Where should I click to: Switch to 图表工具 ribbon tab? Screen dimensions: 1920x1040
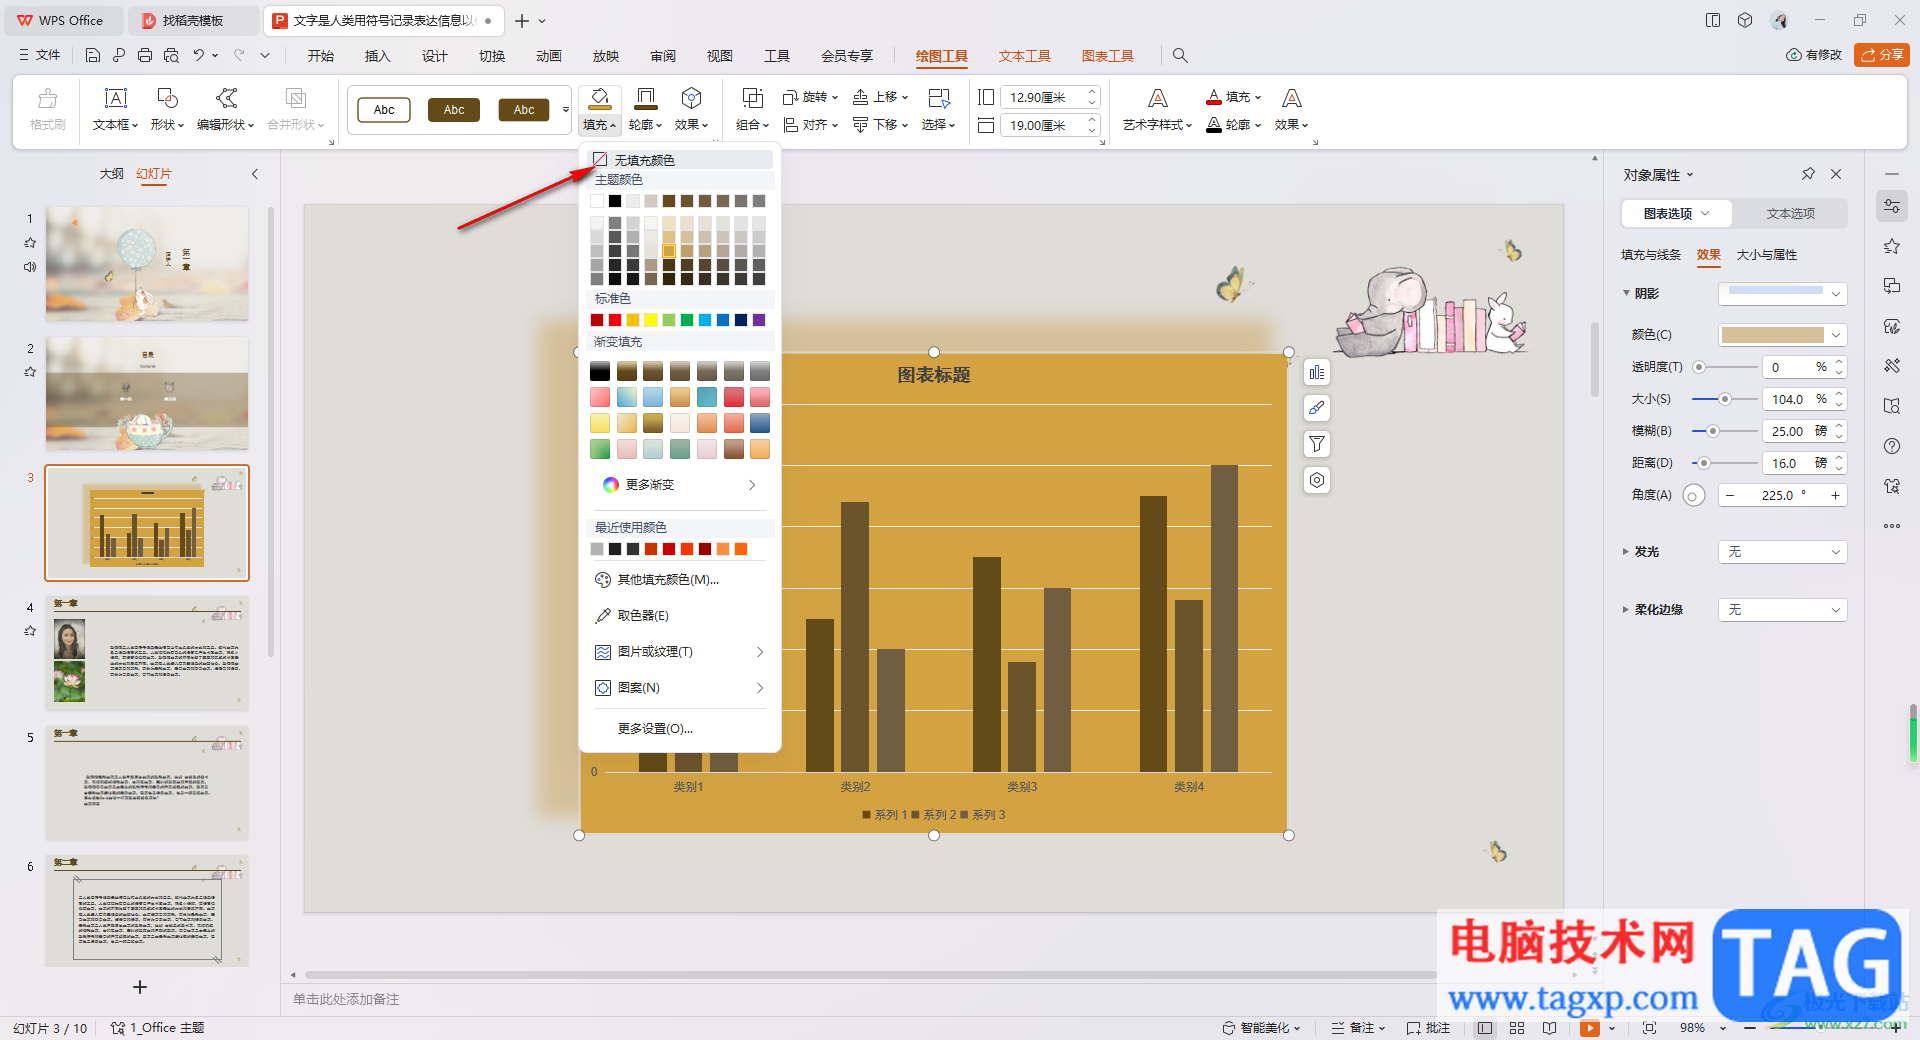pos(1107,56)
